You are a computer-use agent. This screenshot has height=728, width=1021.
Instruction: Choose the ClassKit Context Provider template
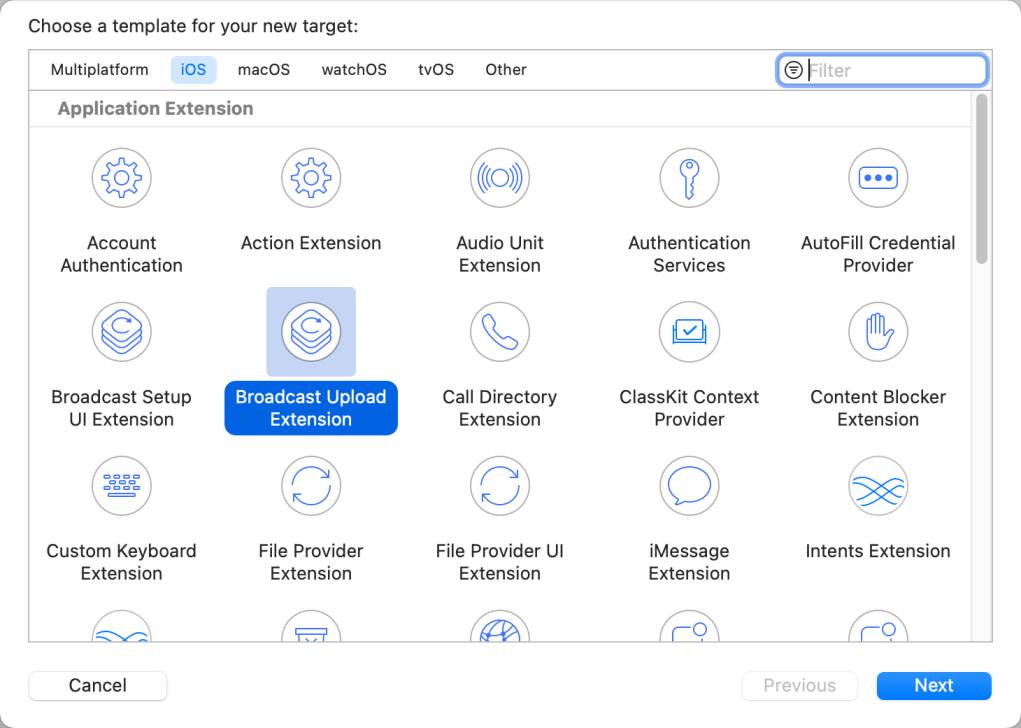pyautogui.click(x=689, y=360)
